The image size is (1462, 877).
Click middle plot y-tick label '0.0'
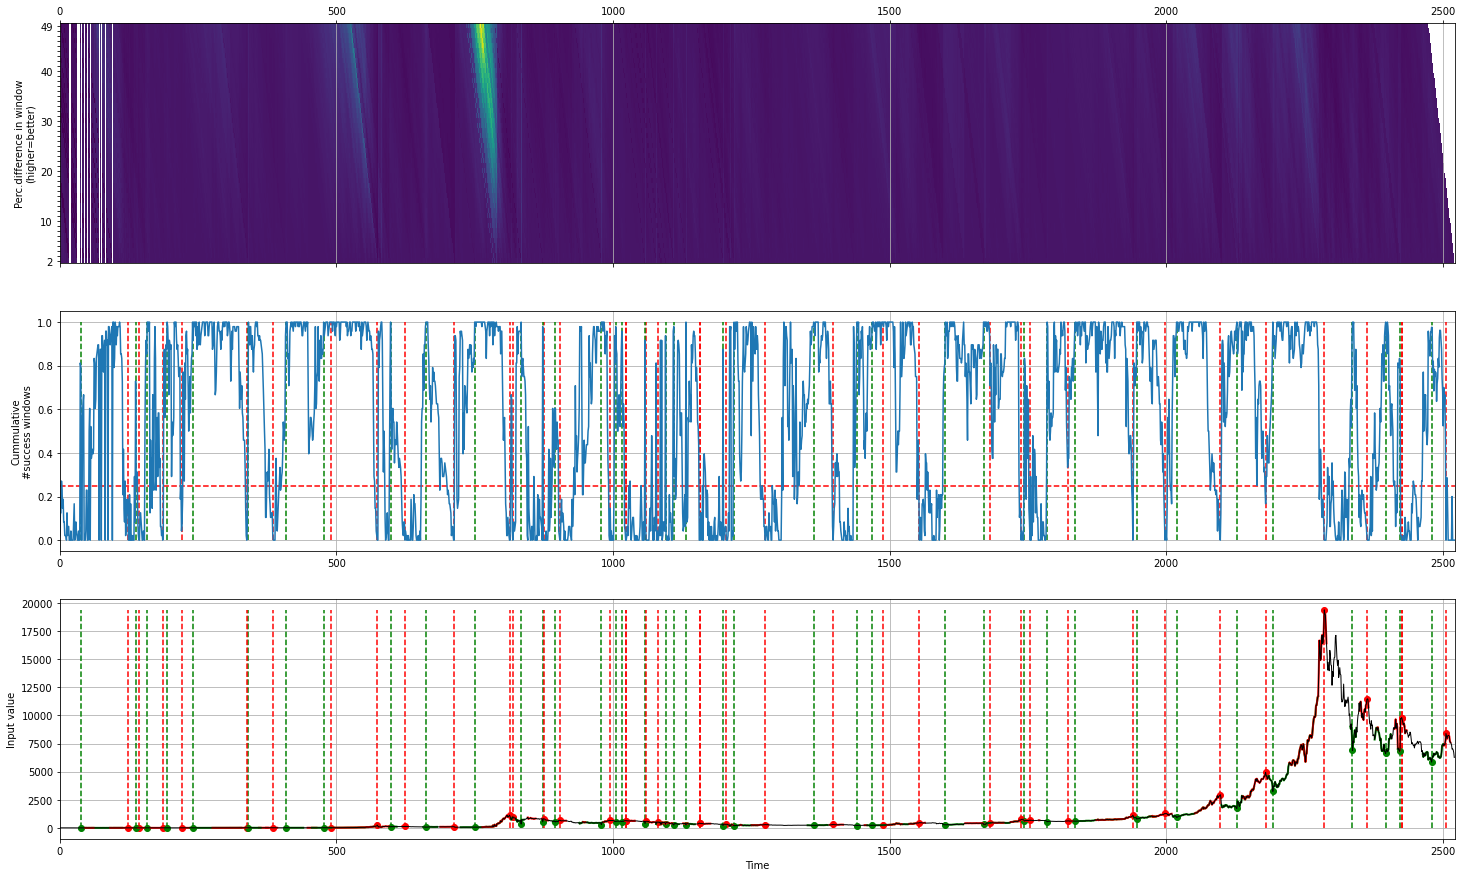click(x=45, y=541)
